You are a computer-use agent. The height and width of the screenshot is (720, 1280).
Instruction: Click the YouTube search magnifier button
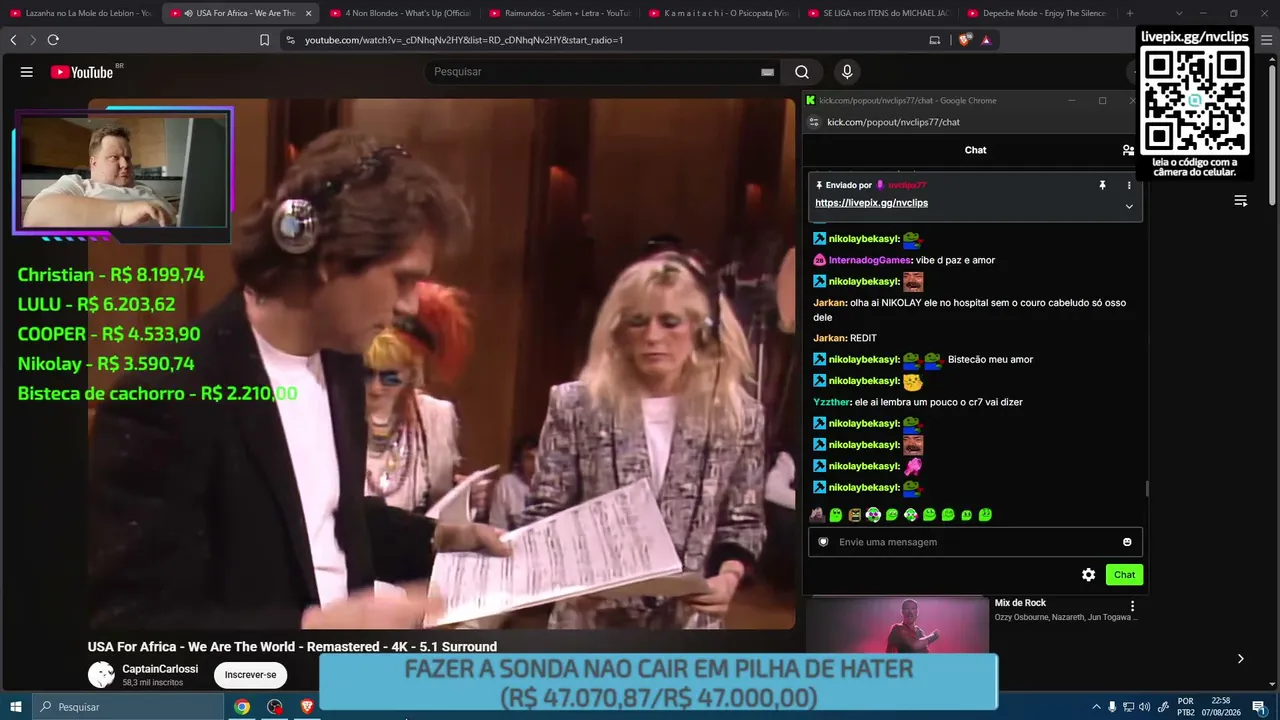click(802, 72)
